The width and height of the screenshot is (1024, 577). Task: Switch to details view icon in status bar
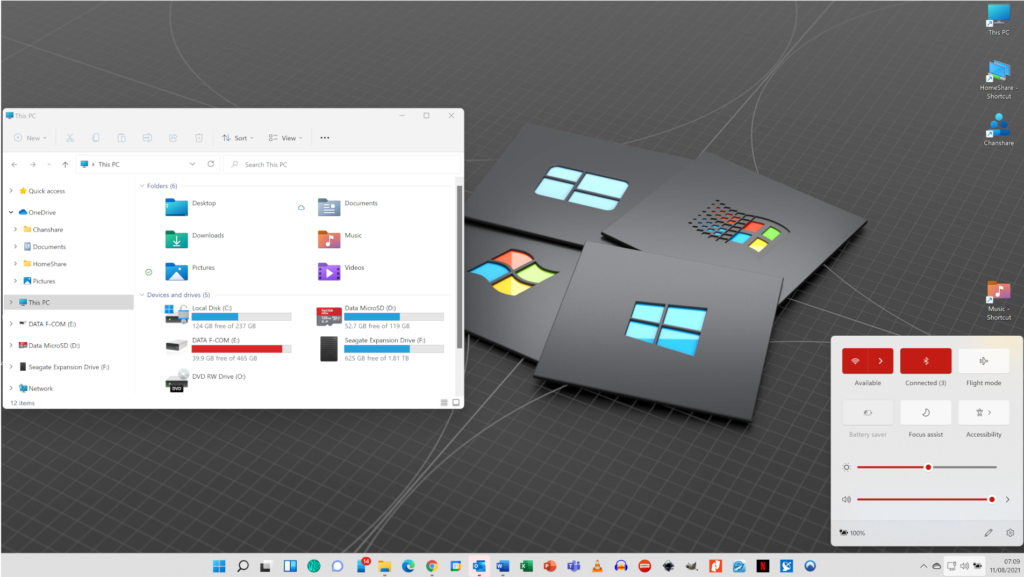[x=444, y=403]
